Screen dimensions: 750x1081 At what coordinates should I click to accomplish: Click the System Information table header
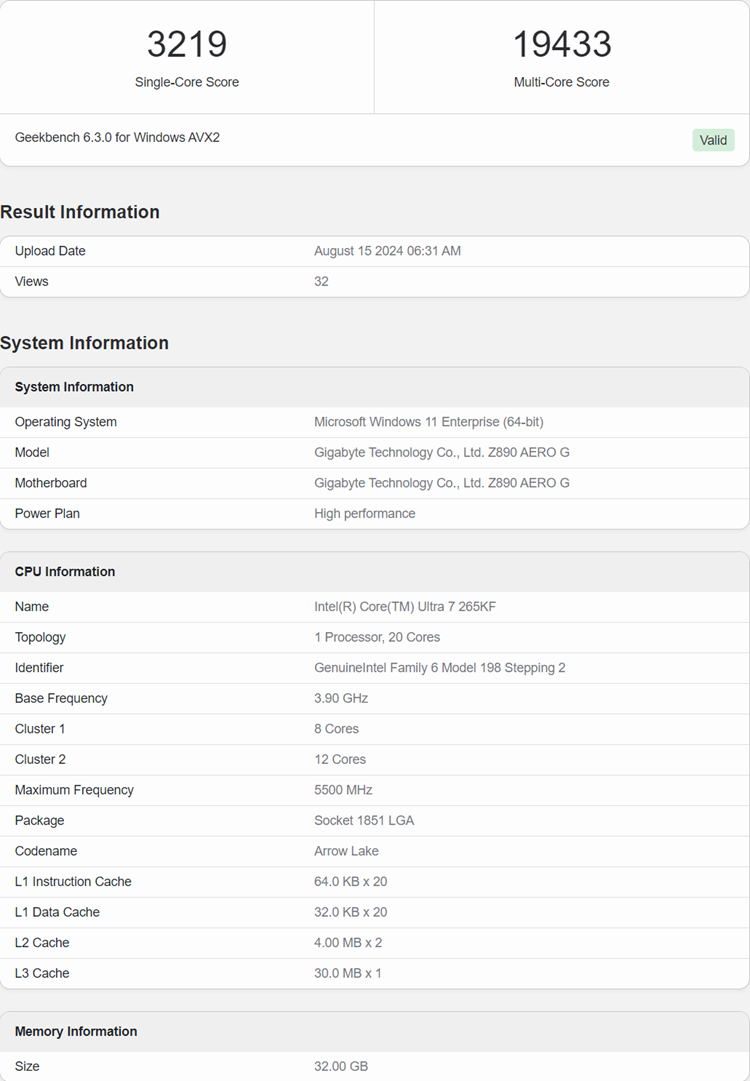pos(74,387)
